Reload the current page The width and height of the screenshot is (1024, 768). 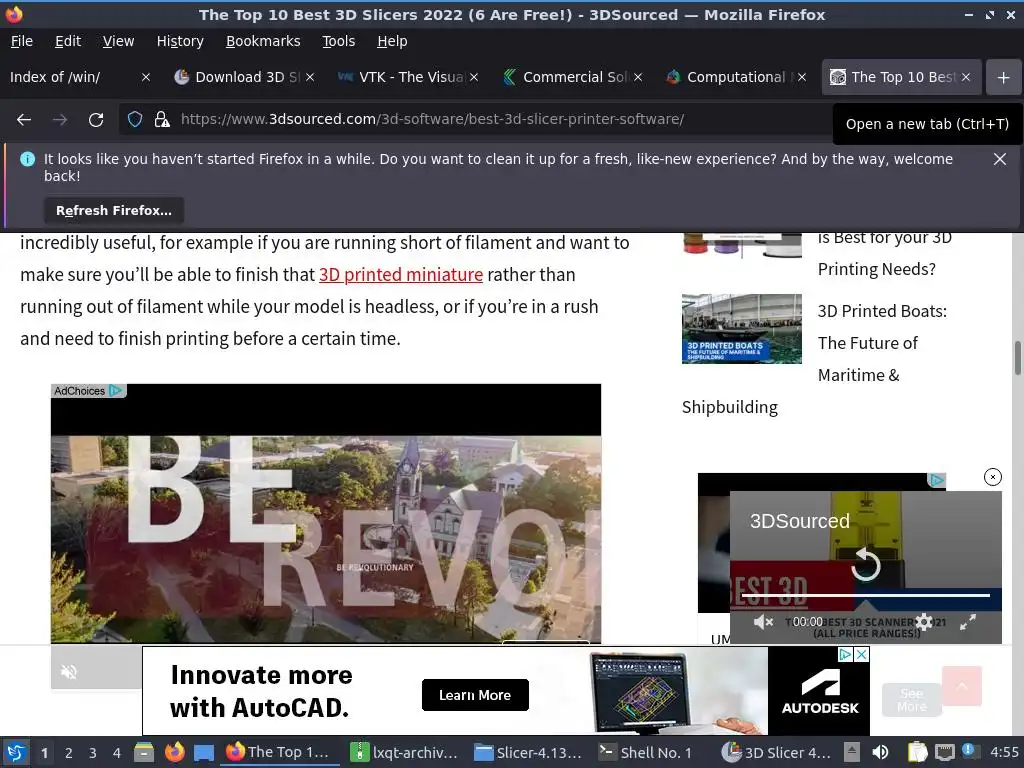pyautogui.click(x=96, y=120)
